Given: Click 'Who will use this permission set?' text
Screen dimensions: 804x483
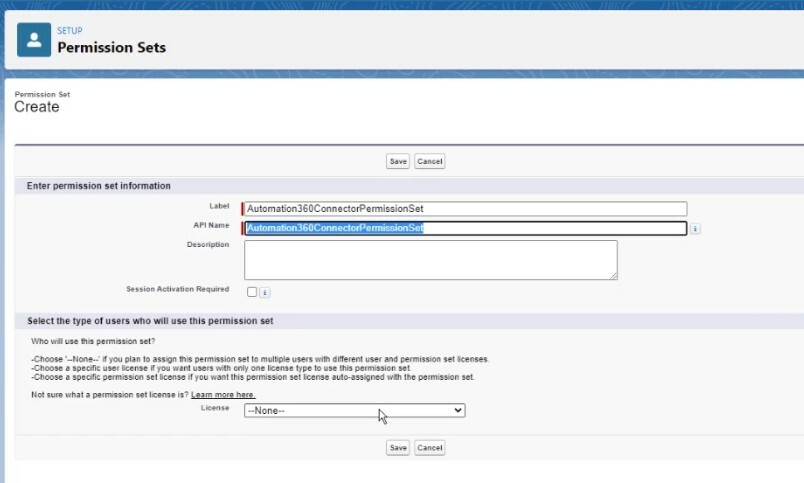Looking at the screenshot, I should (x=93, y=341).
